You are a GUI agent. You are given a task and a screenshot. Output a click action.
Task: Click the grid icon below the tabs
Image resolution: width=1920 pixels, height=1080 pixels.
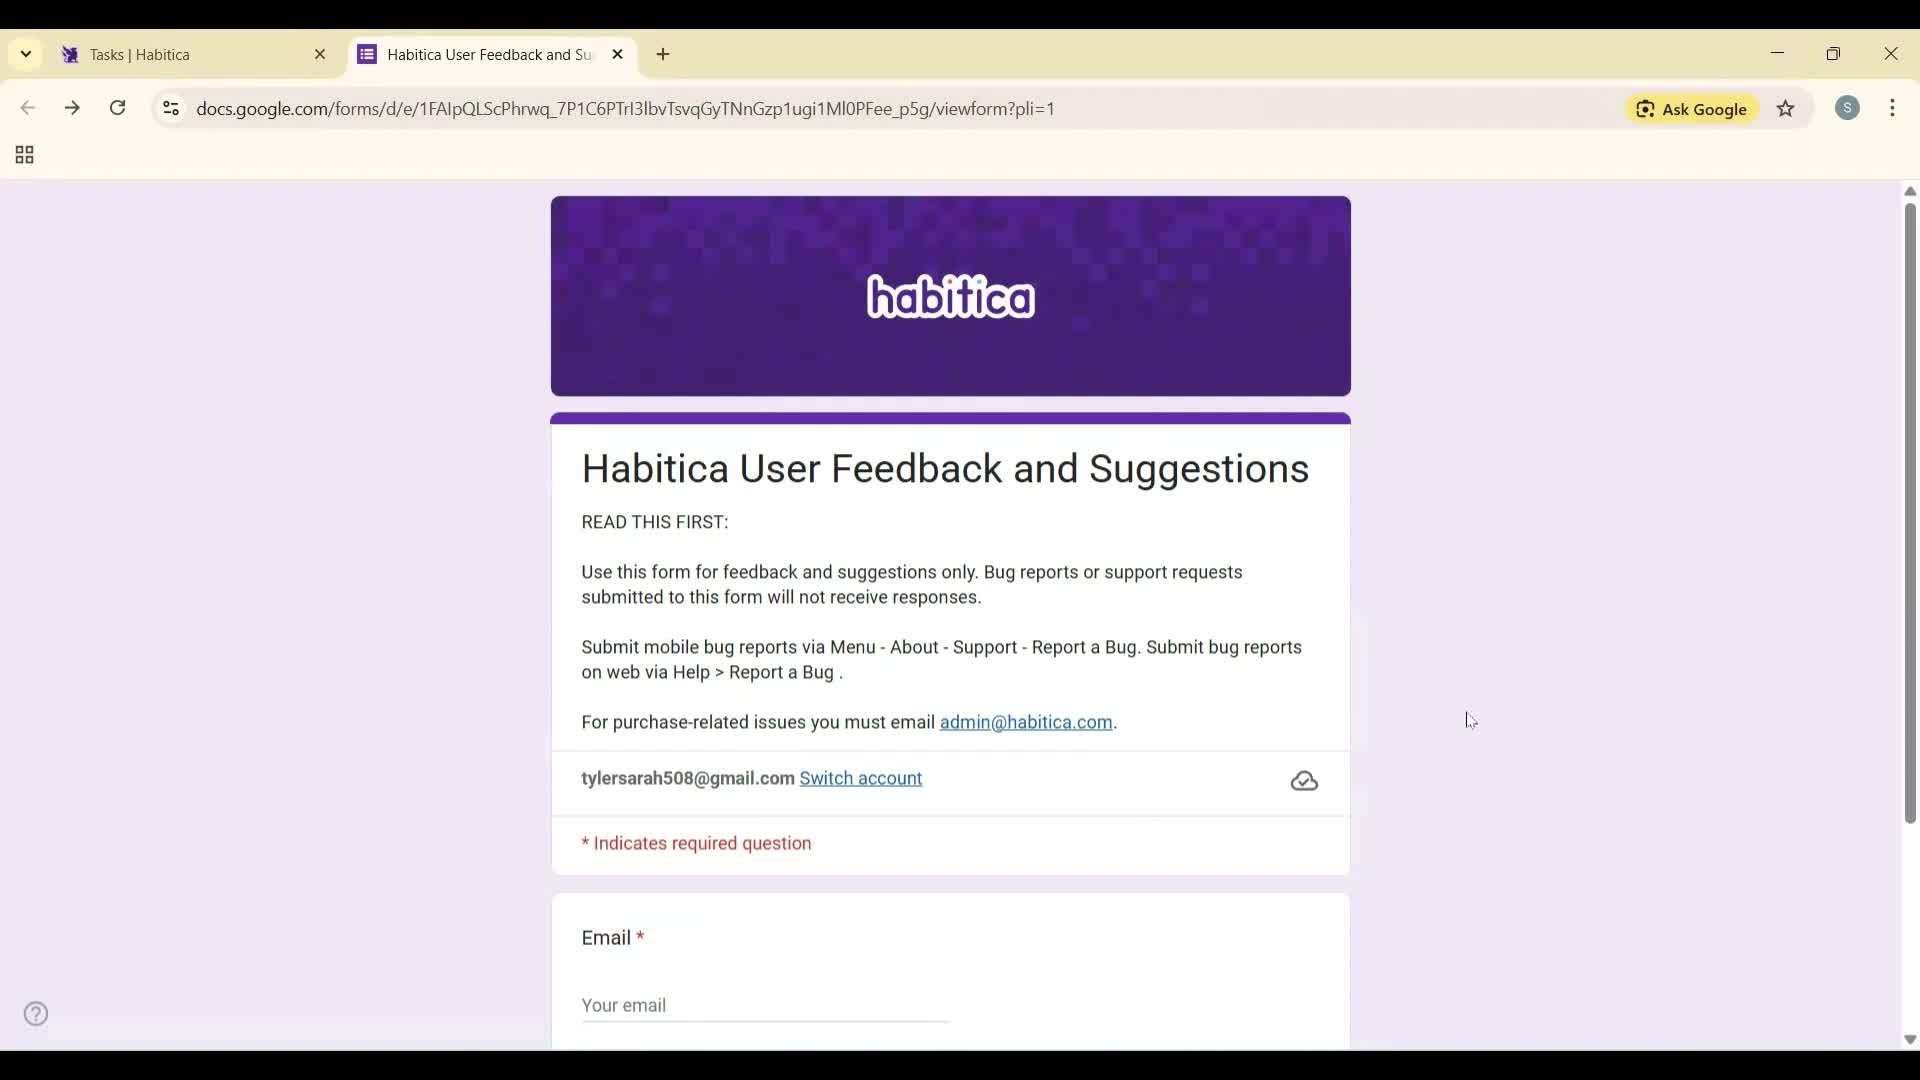[23, 155]
